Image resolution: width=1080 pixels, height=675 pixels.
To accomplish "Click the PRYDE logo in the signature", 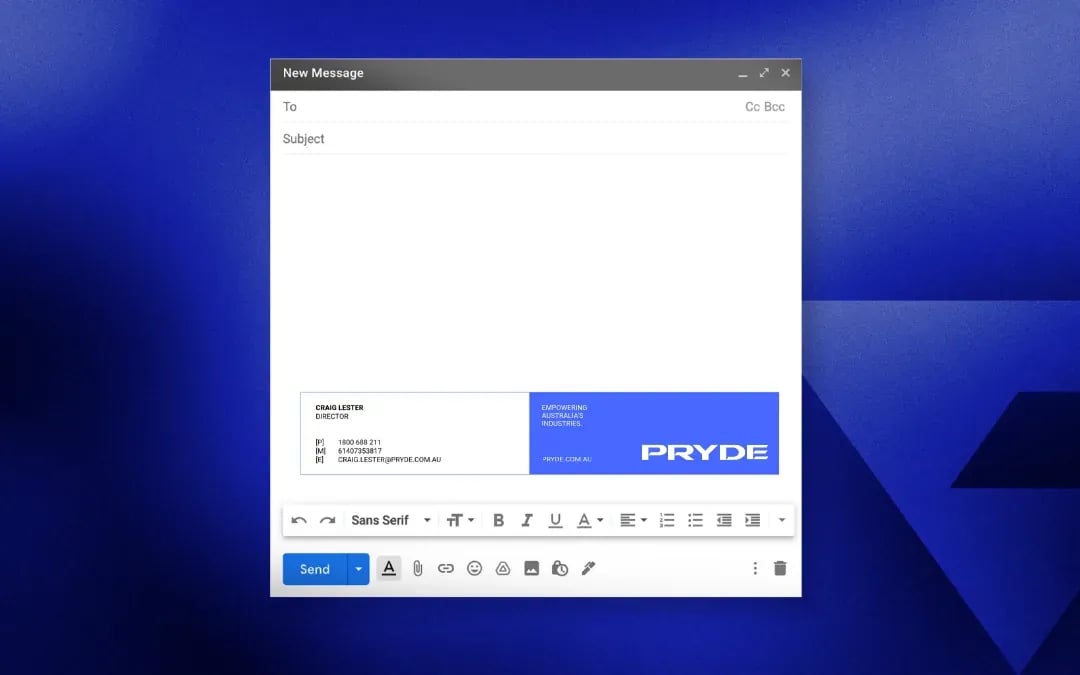I will click(705, 452).
